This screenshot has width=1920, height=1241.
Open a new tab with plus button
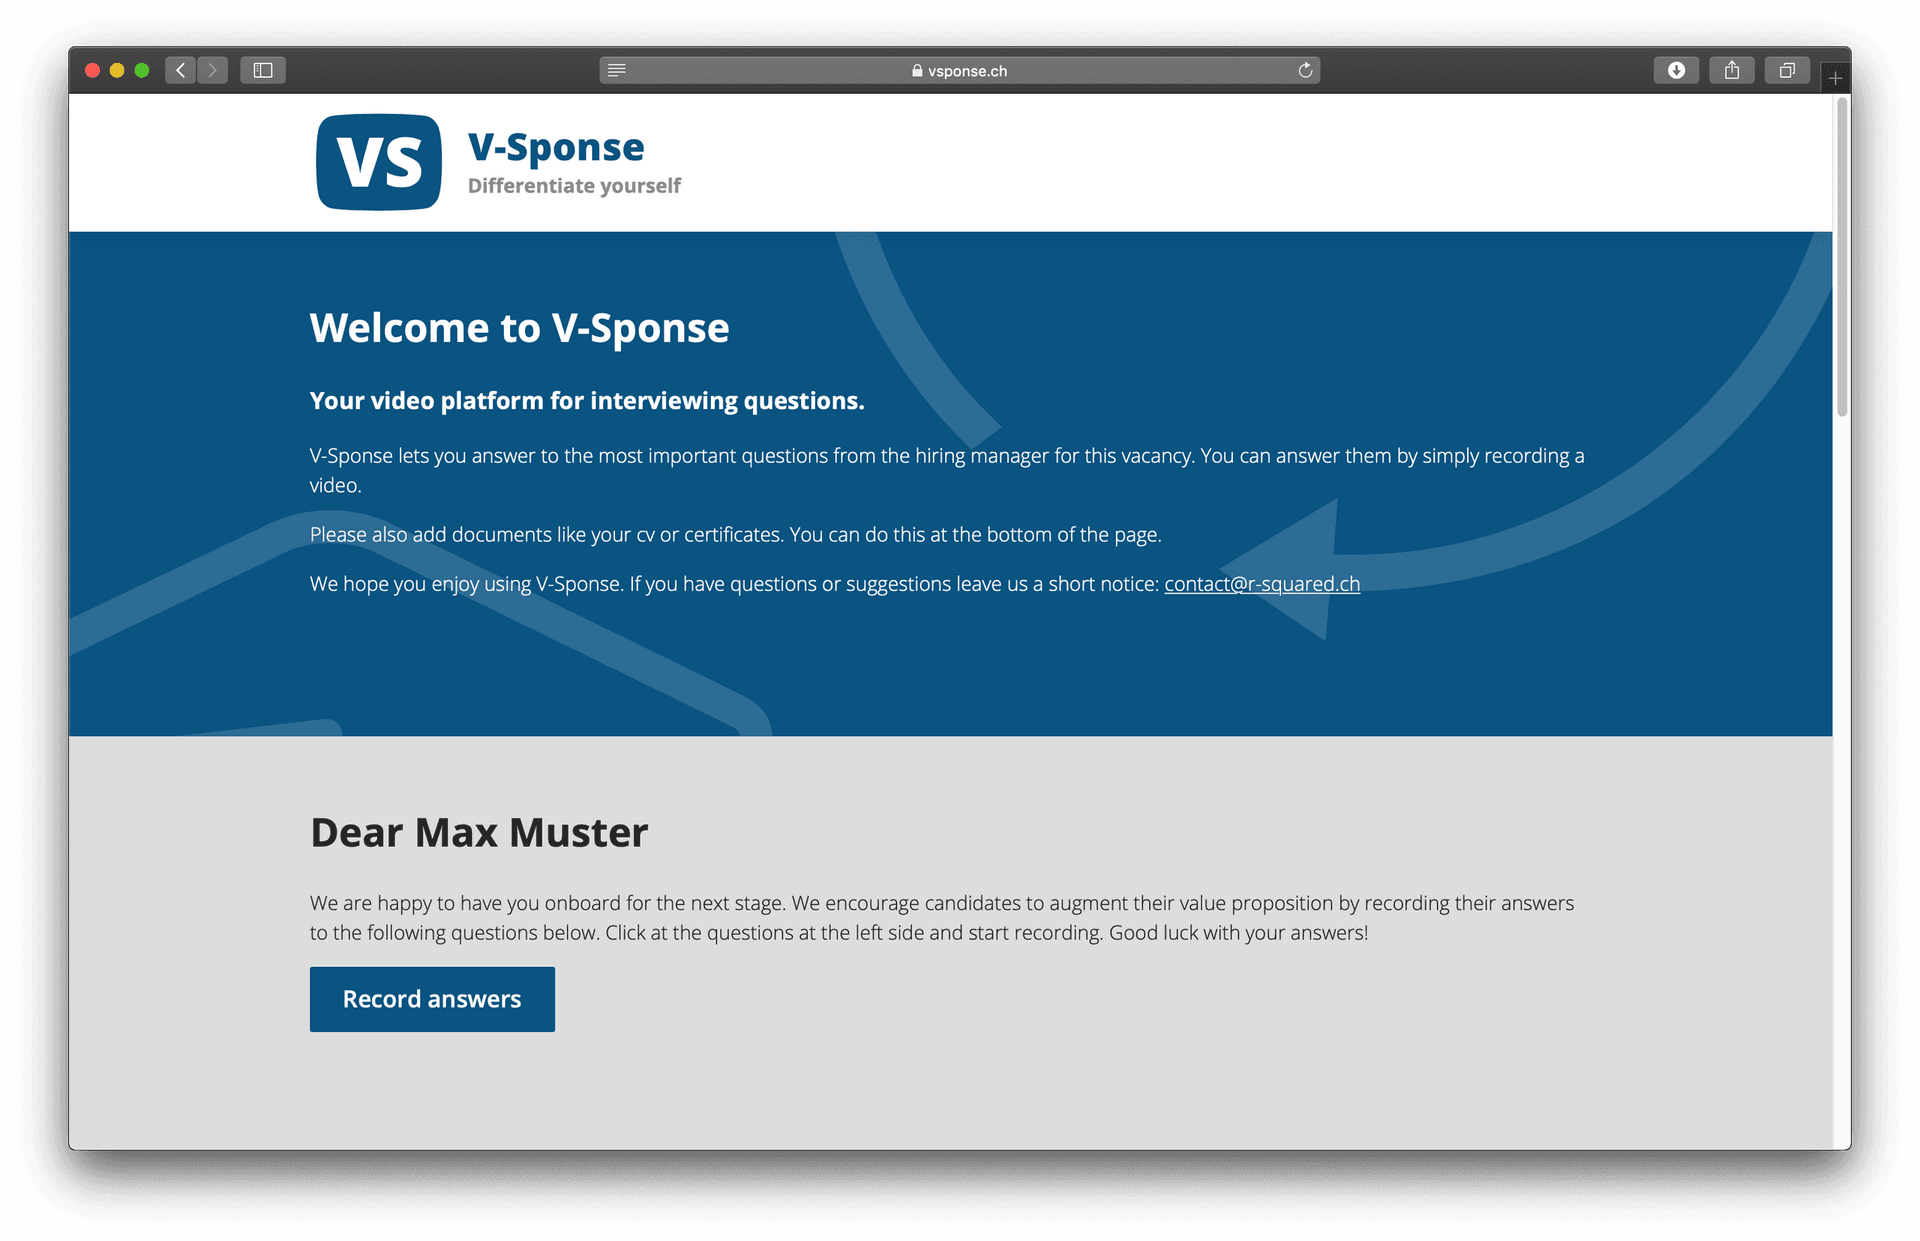pyautogui.click(x=1835, y=78)
